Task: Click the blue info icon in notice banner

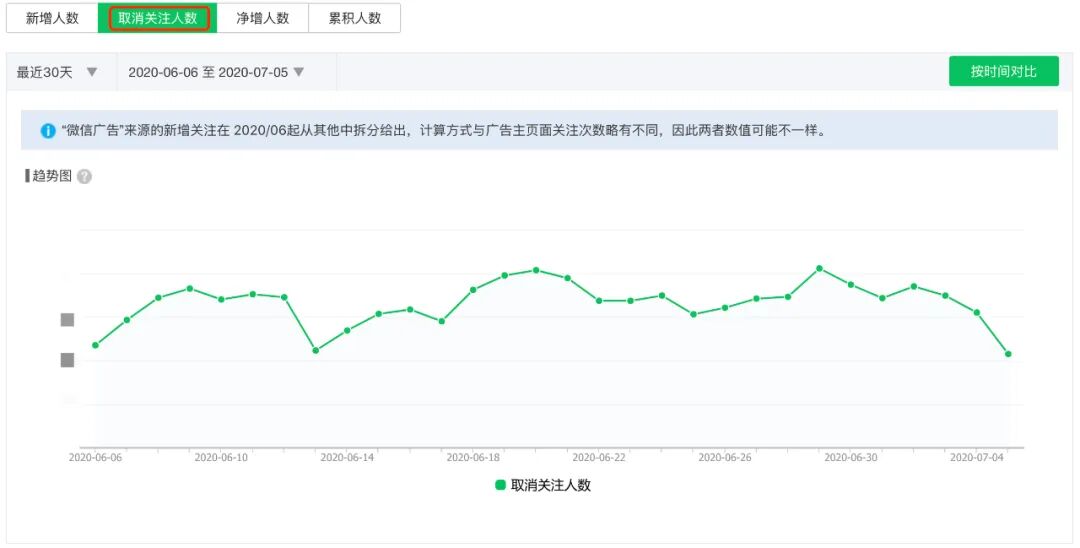Action: coord(47,131)
